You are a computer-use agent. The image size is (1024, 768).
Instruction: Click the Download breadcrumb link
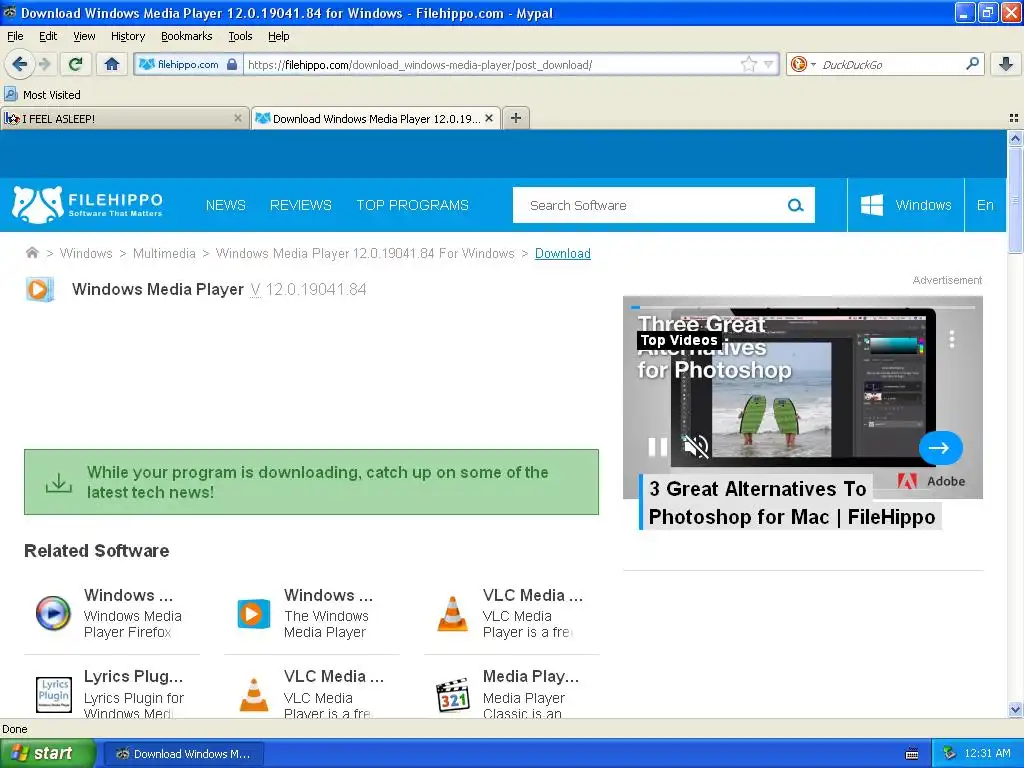(562, 253)
